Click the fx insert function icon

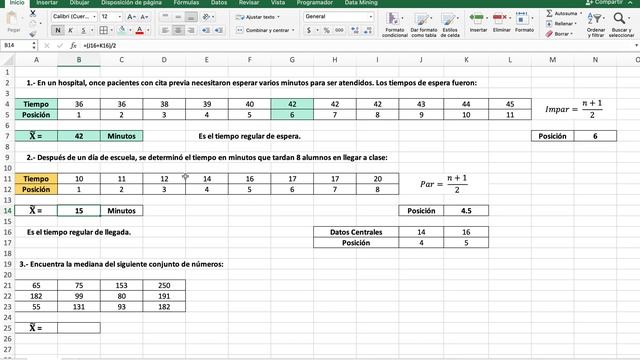[73, 45]
